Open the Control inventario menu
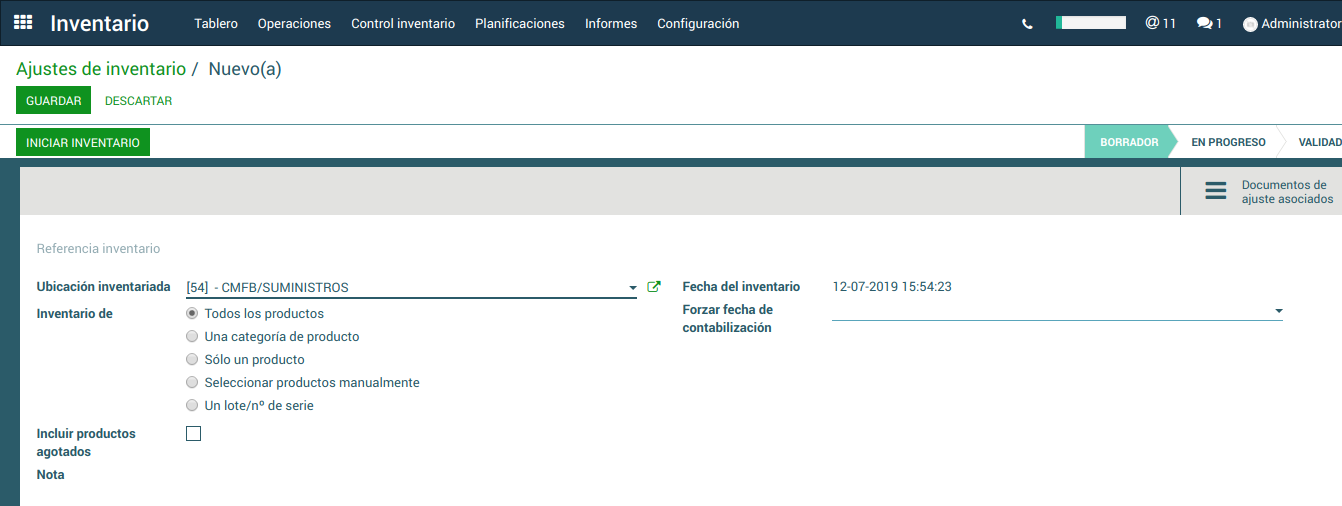Viewport: 1342px width, 506px height. pyautogui.click(x=402, y=23)
